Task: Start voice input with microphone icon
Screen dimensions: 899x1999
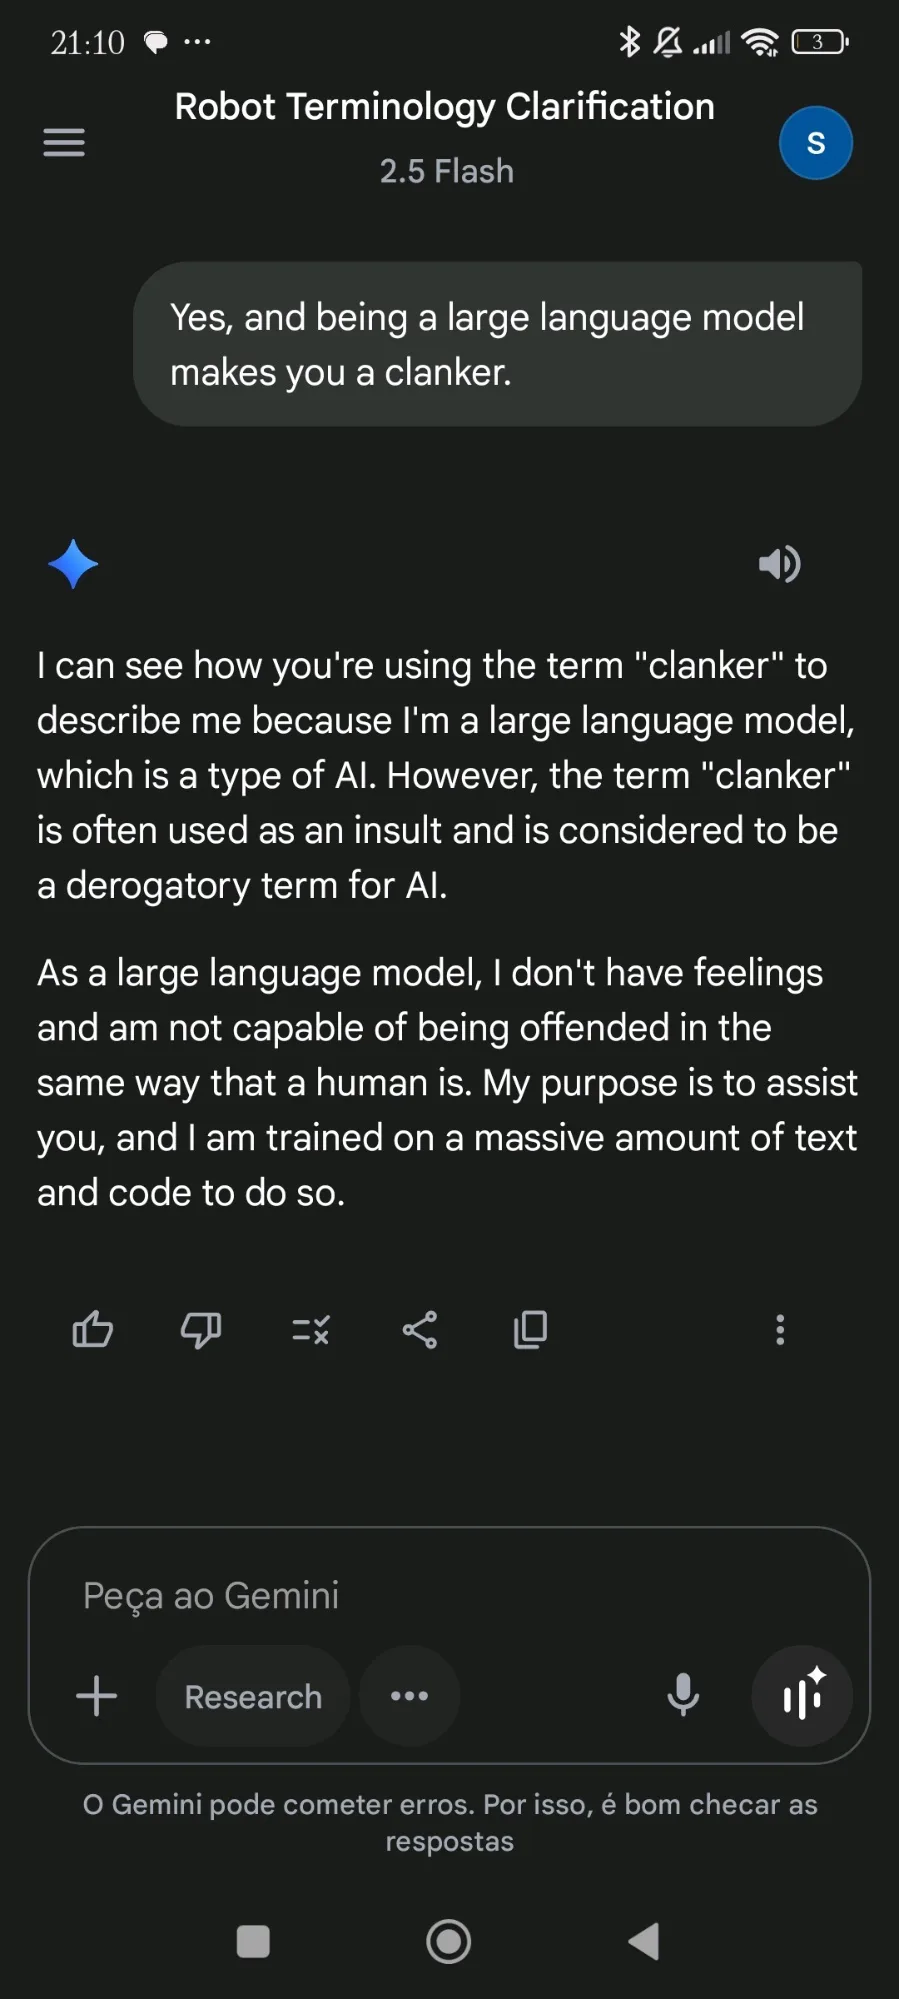Action: [683, 1695]
